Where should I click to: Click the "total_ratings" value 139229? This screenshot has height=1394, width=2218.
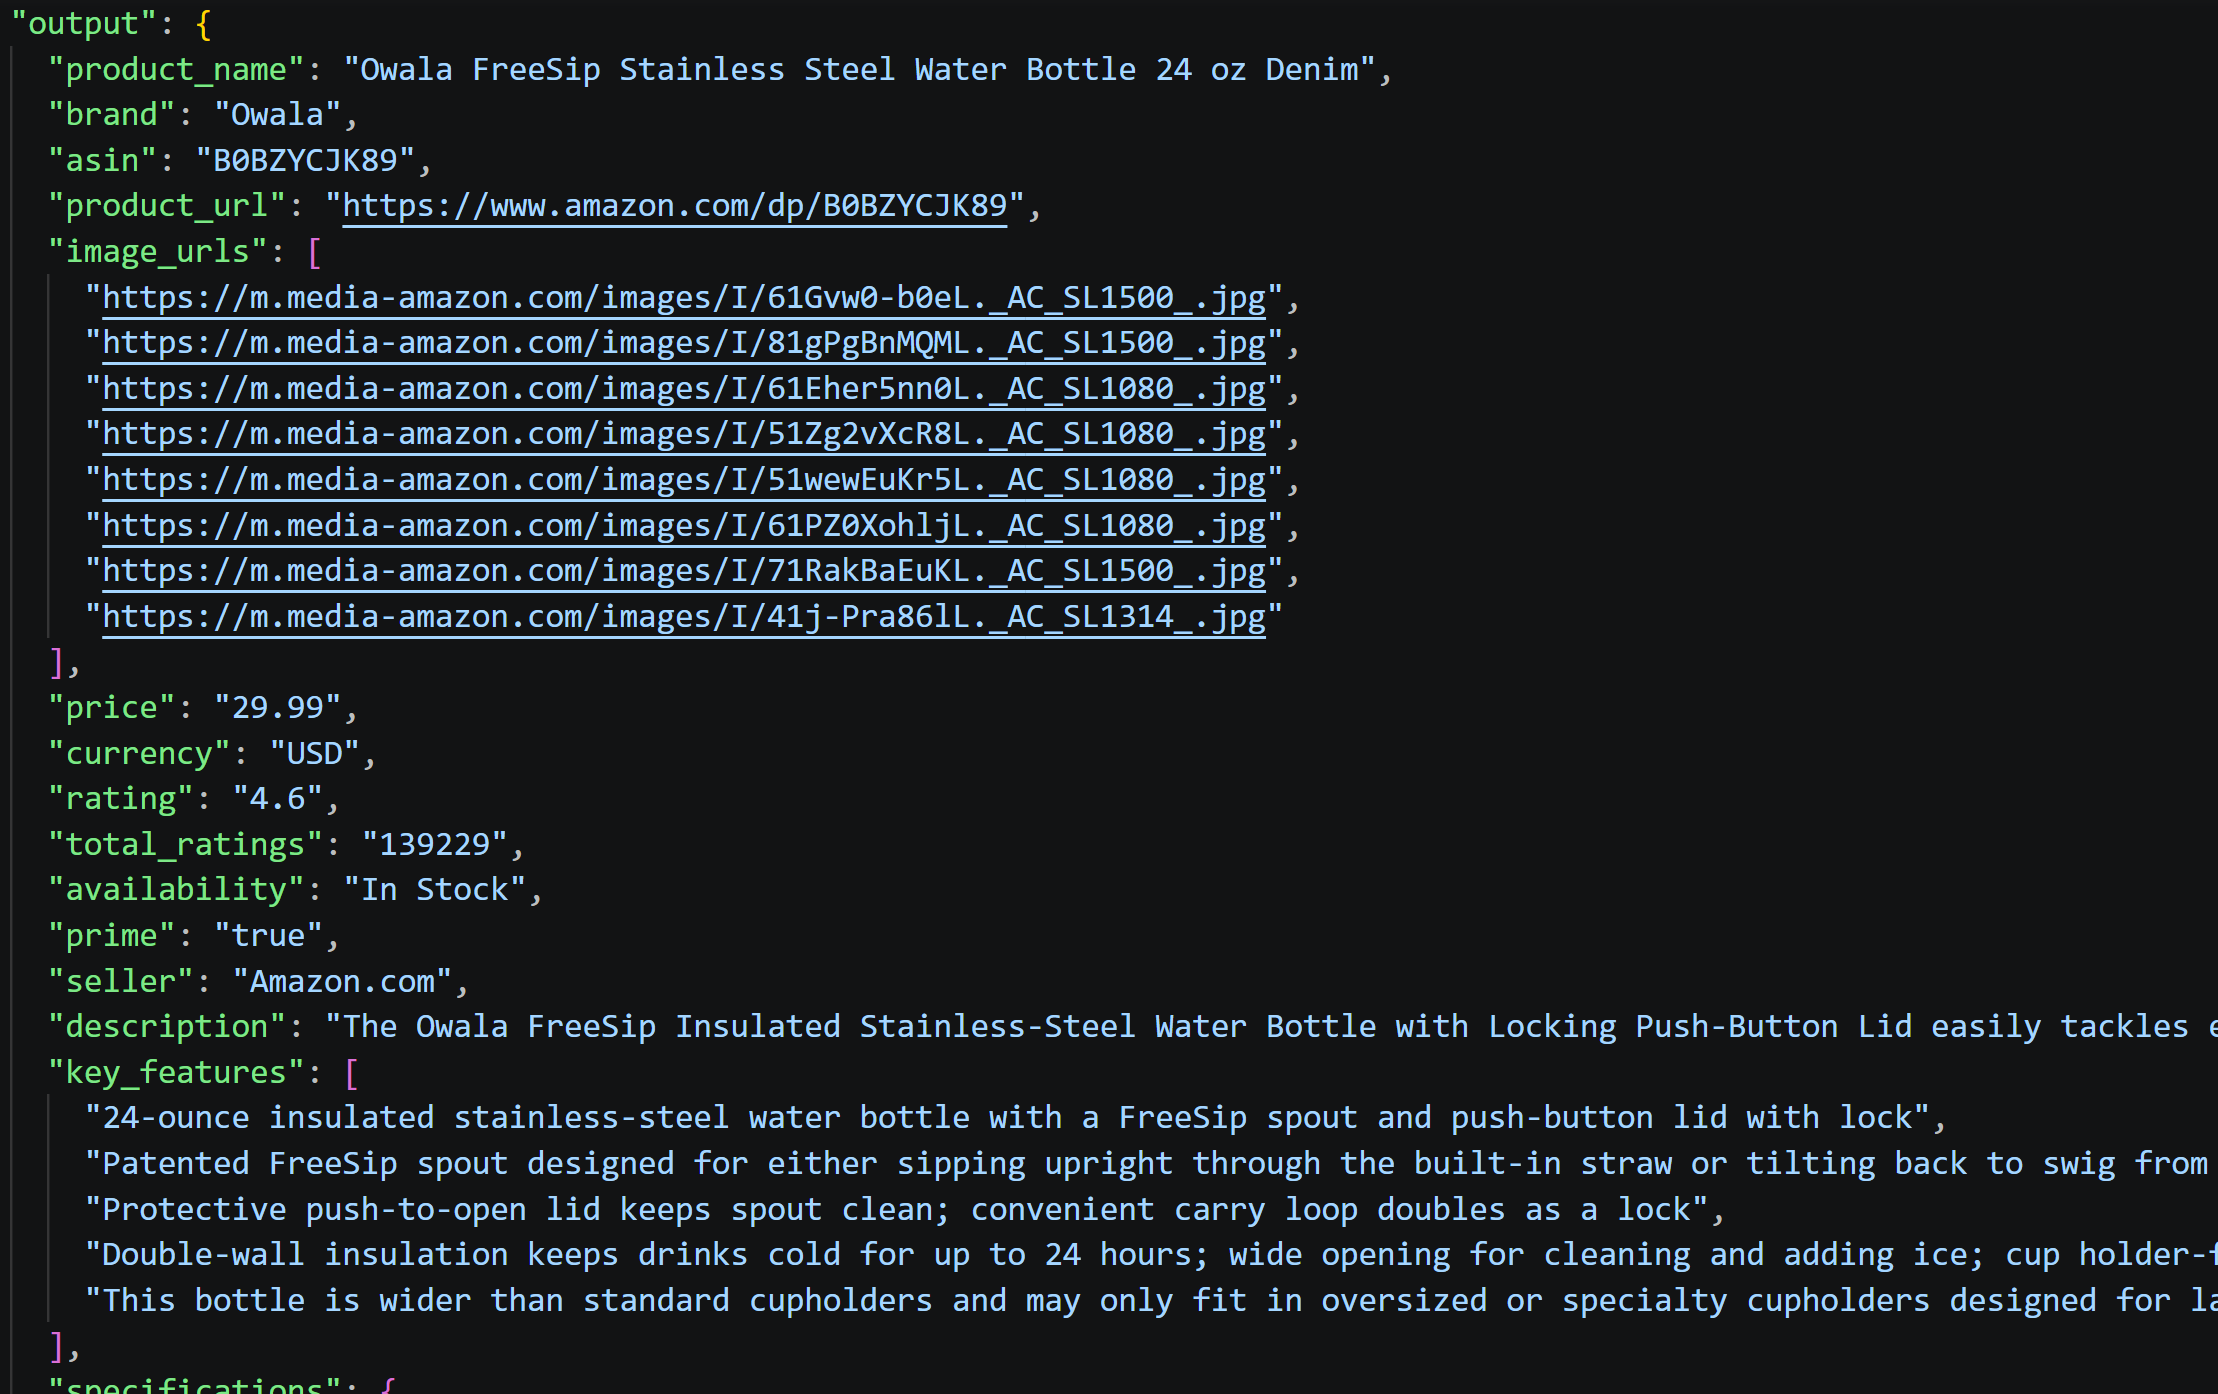(x=435, y=845)
